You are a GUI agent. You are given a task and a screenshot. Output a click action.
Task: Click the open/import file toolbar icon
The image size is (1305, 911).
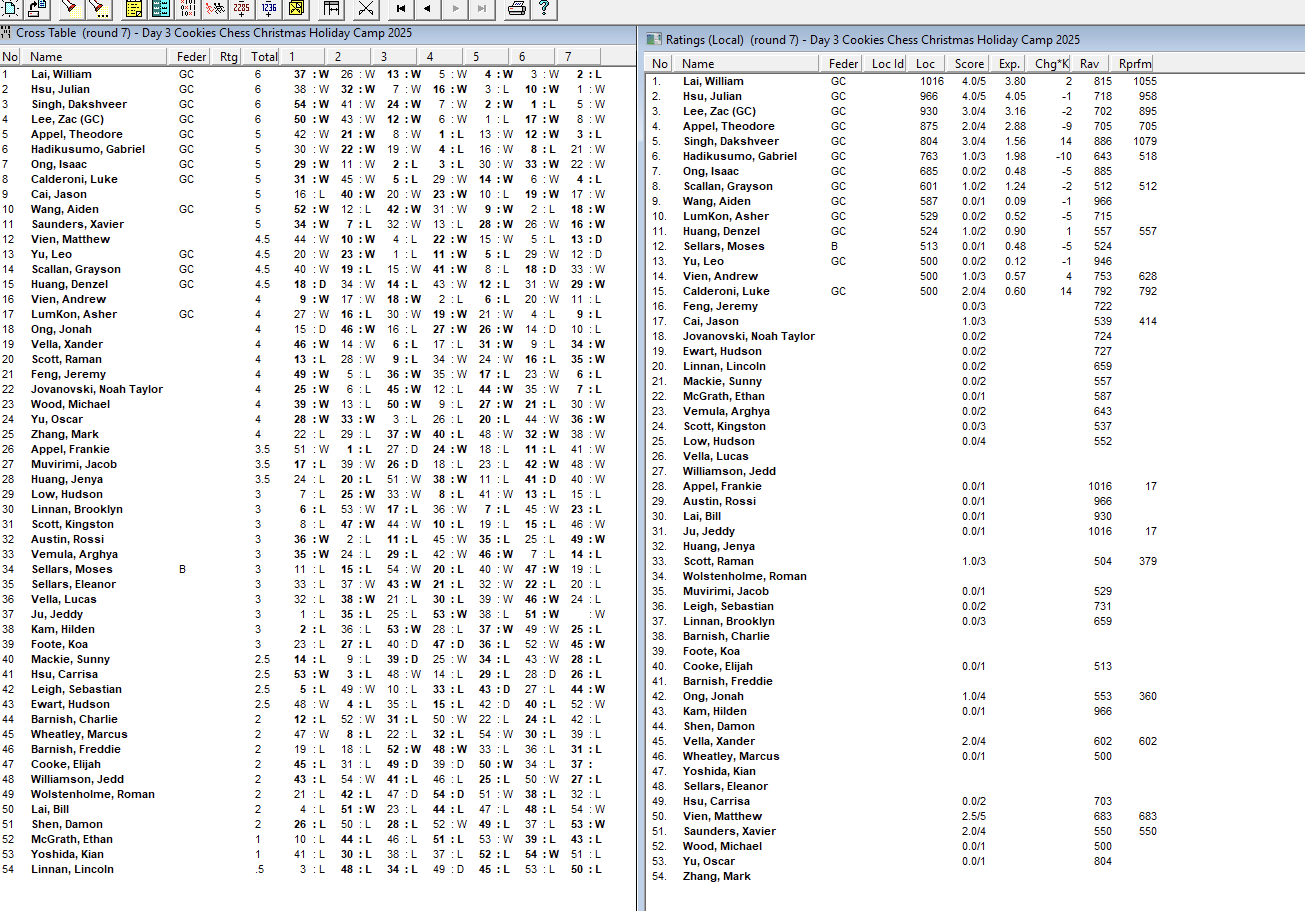click(x=36, y=9)
